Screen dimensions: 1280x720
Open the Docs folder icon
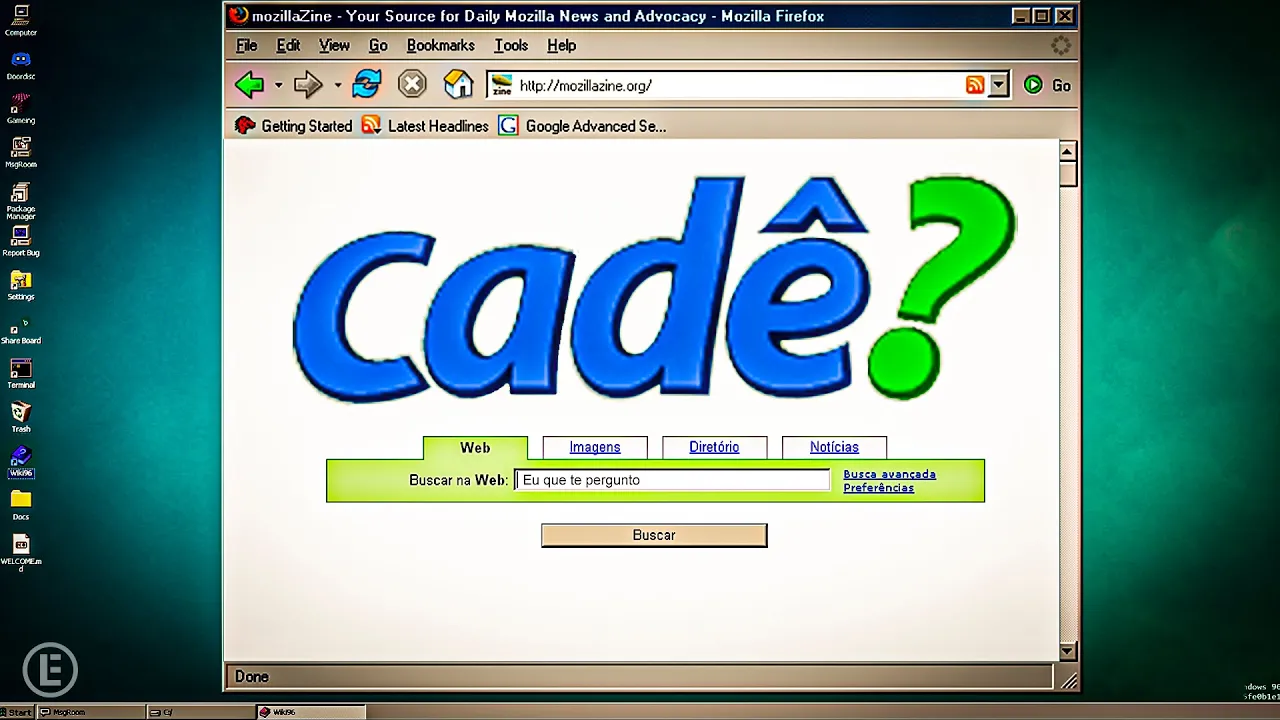(21, 505)
